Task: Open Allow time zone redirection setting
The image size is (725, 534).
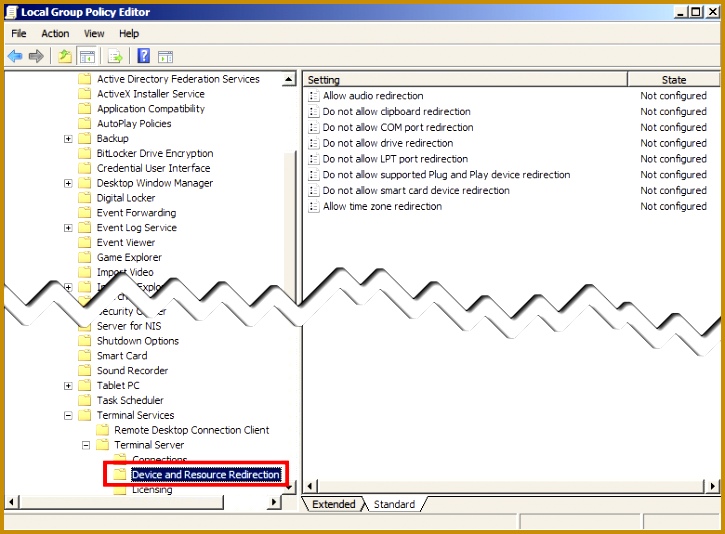Action: [382, 206]
